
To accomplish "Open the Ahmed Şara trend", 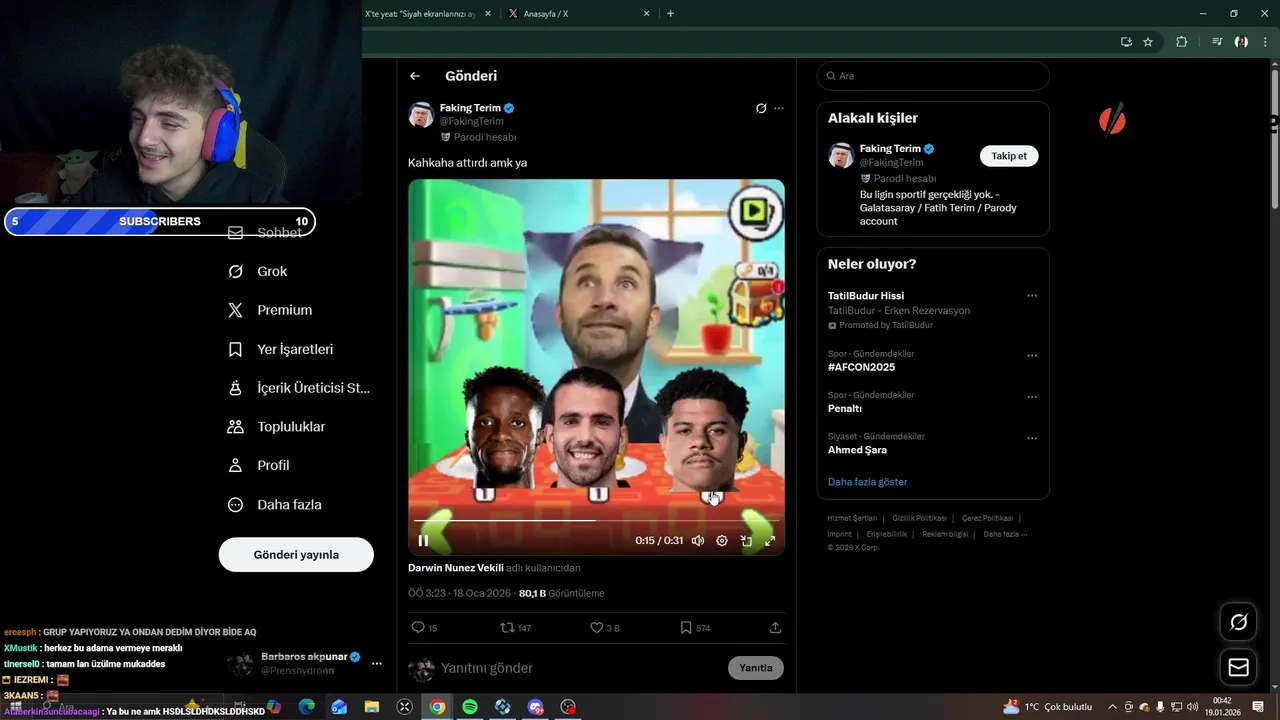I will click(858, 450).
